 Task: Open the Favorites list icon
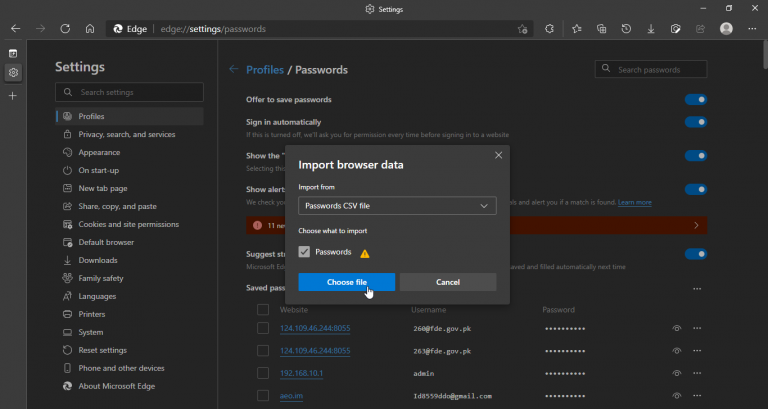pyautogui.click(x=577, y=29)
